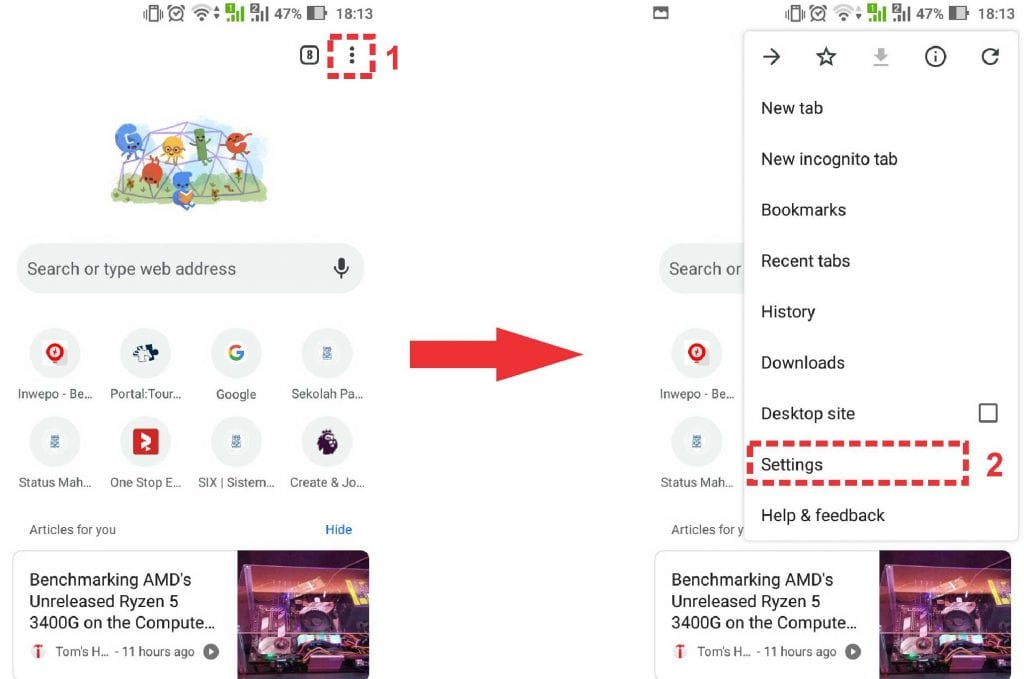Image resolution: width=1024 pixels, height=679 pixels.
Task: Bookmark page with the star icon
Action: pos(826,57)
